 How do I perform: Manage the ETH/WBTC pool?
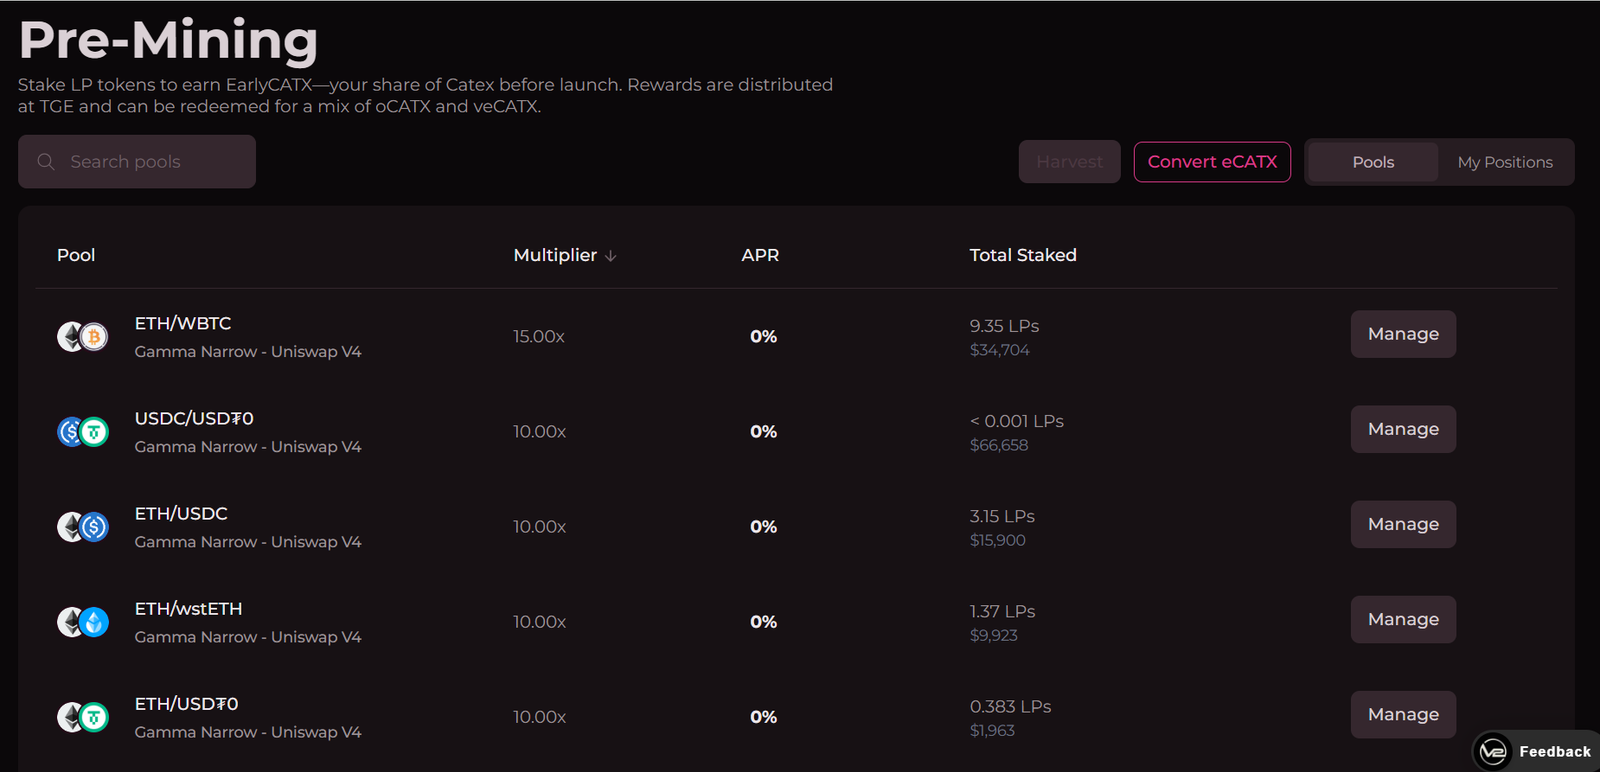coord(1403,334)
